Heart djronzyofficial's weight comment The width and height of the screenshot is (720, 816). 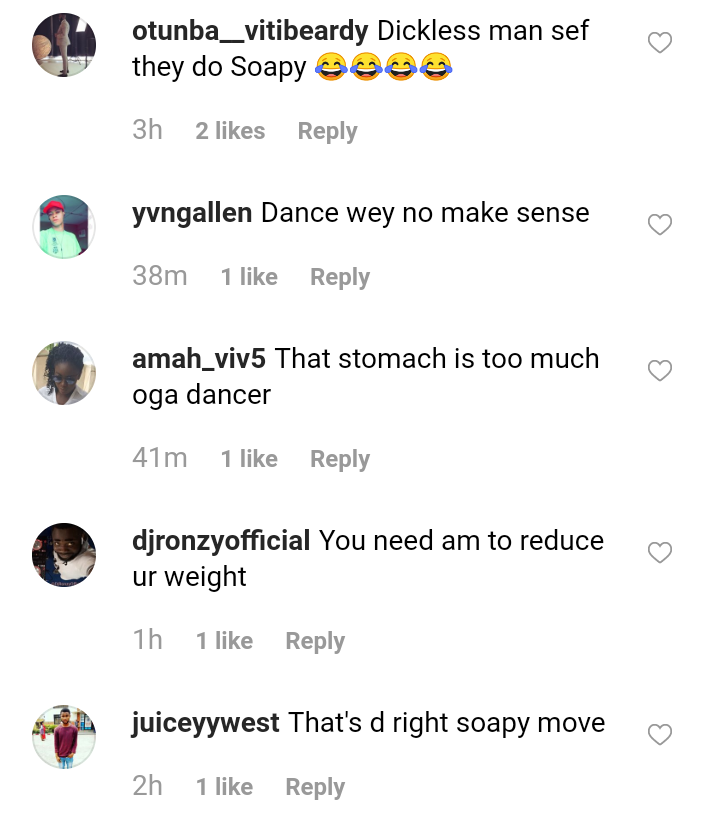click(660, 553)
